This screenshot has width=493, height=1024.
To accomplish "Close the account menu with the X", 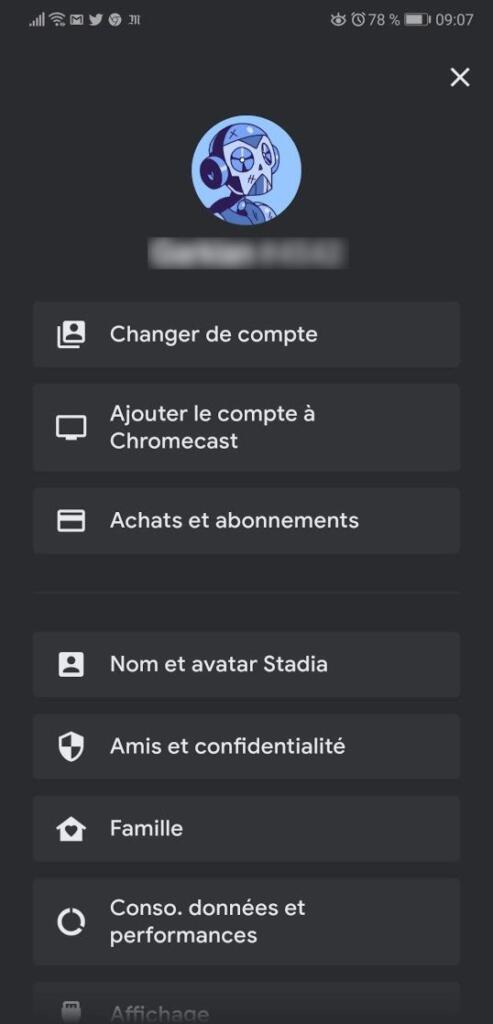I will (x=460, y=78).
